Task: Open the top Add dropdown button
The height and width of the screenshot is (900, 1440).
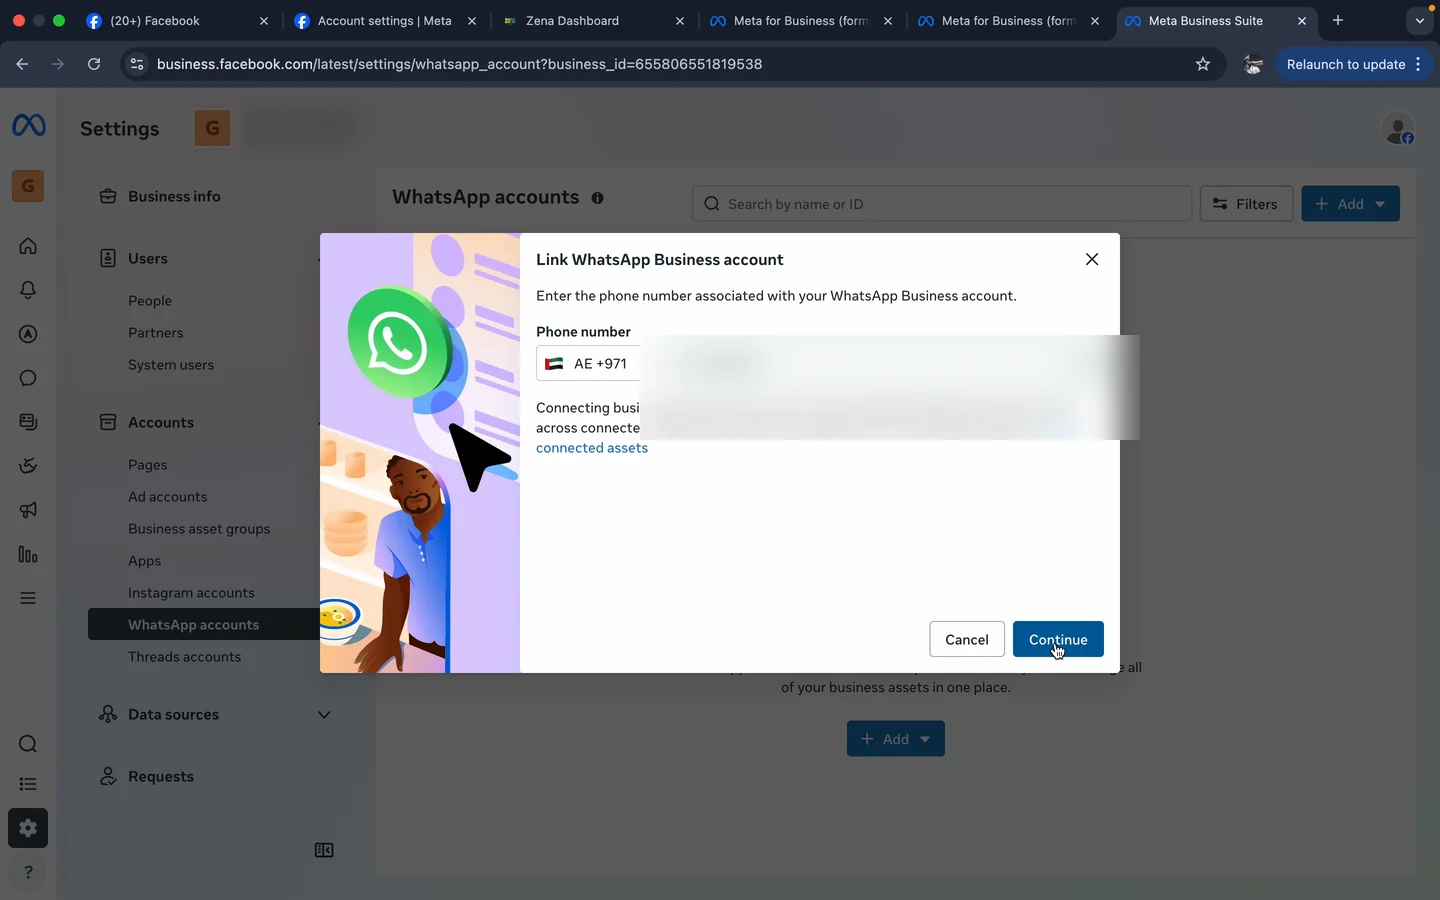Action: pyautogui.click(x=1350, y=204)
